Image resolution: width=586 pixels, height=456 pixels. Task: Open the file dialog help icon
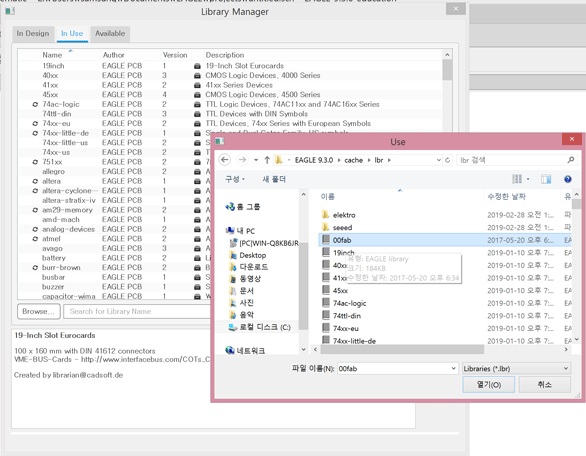(567, 179)
